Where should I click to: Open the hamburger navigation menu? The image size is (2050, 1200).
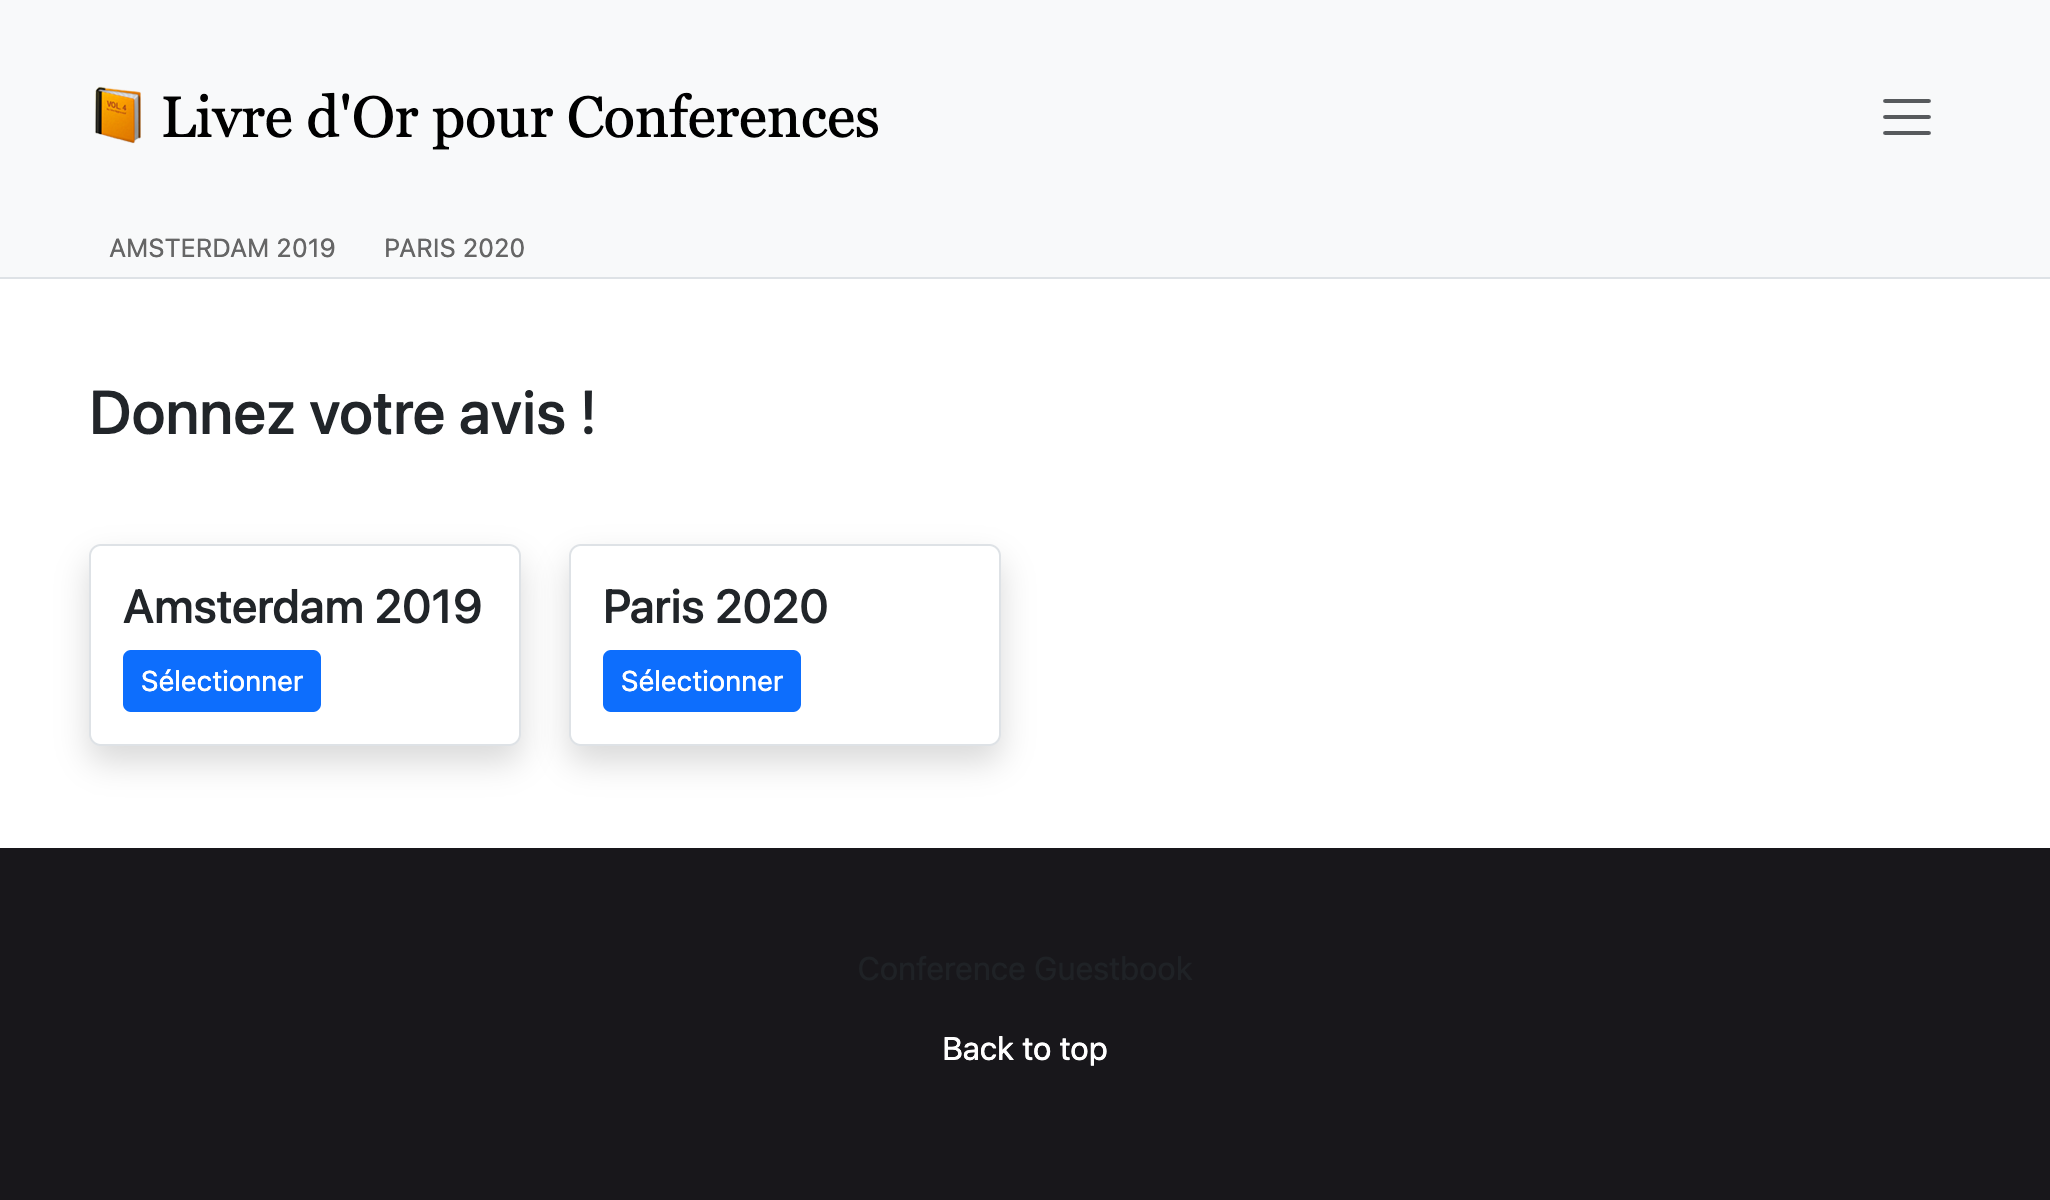click(x=1906, y=117)
